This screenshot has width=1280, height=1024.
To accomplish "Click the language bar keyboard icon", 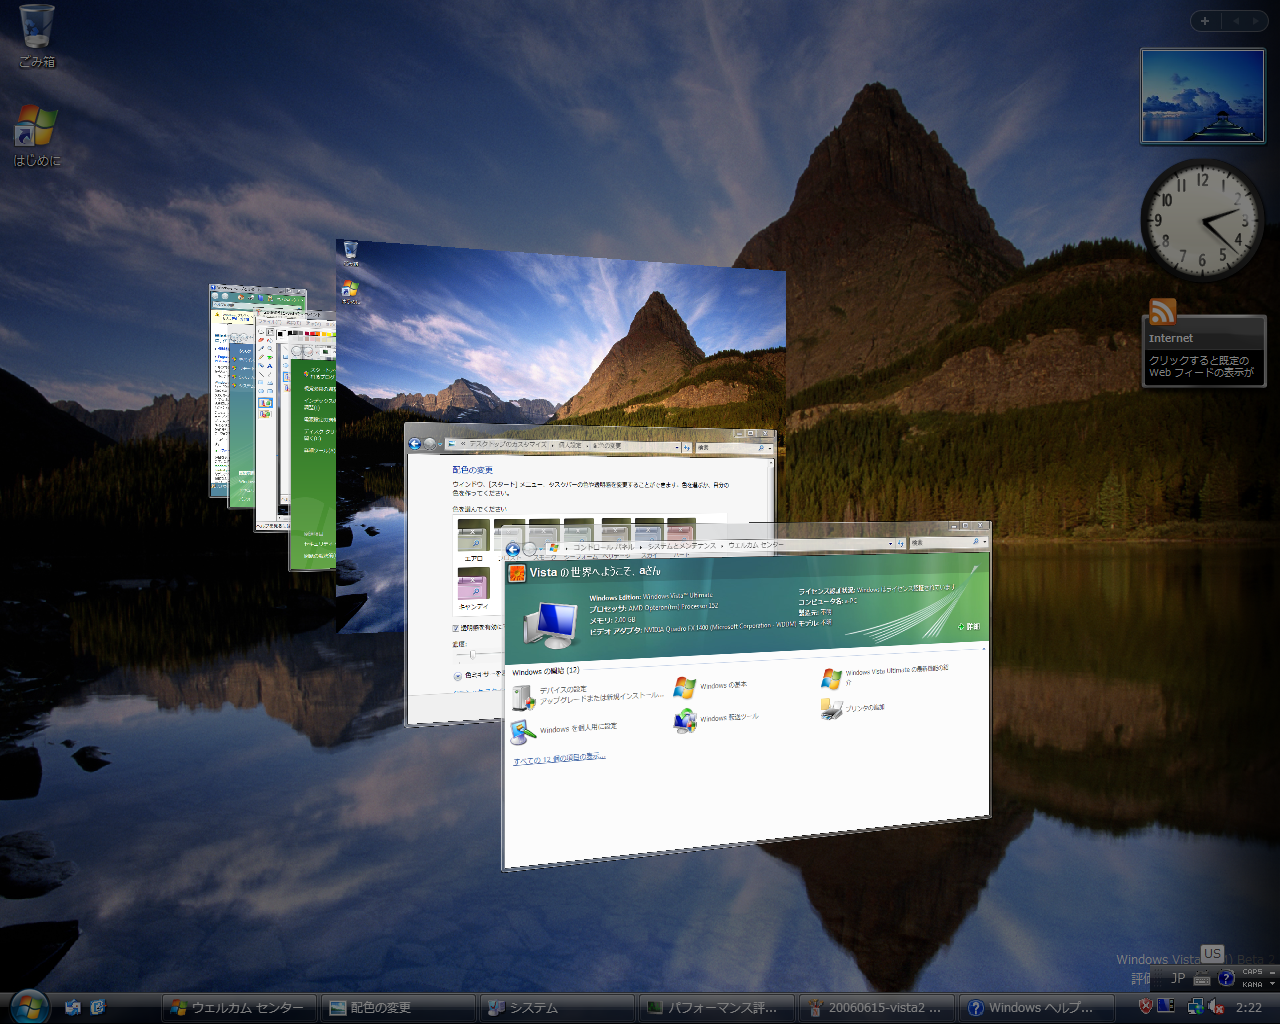I will [x=1202, y=979].
